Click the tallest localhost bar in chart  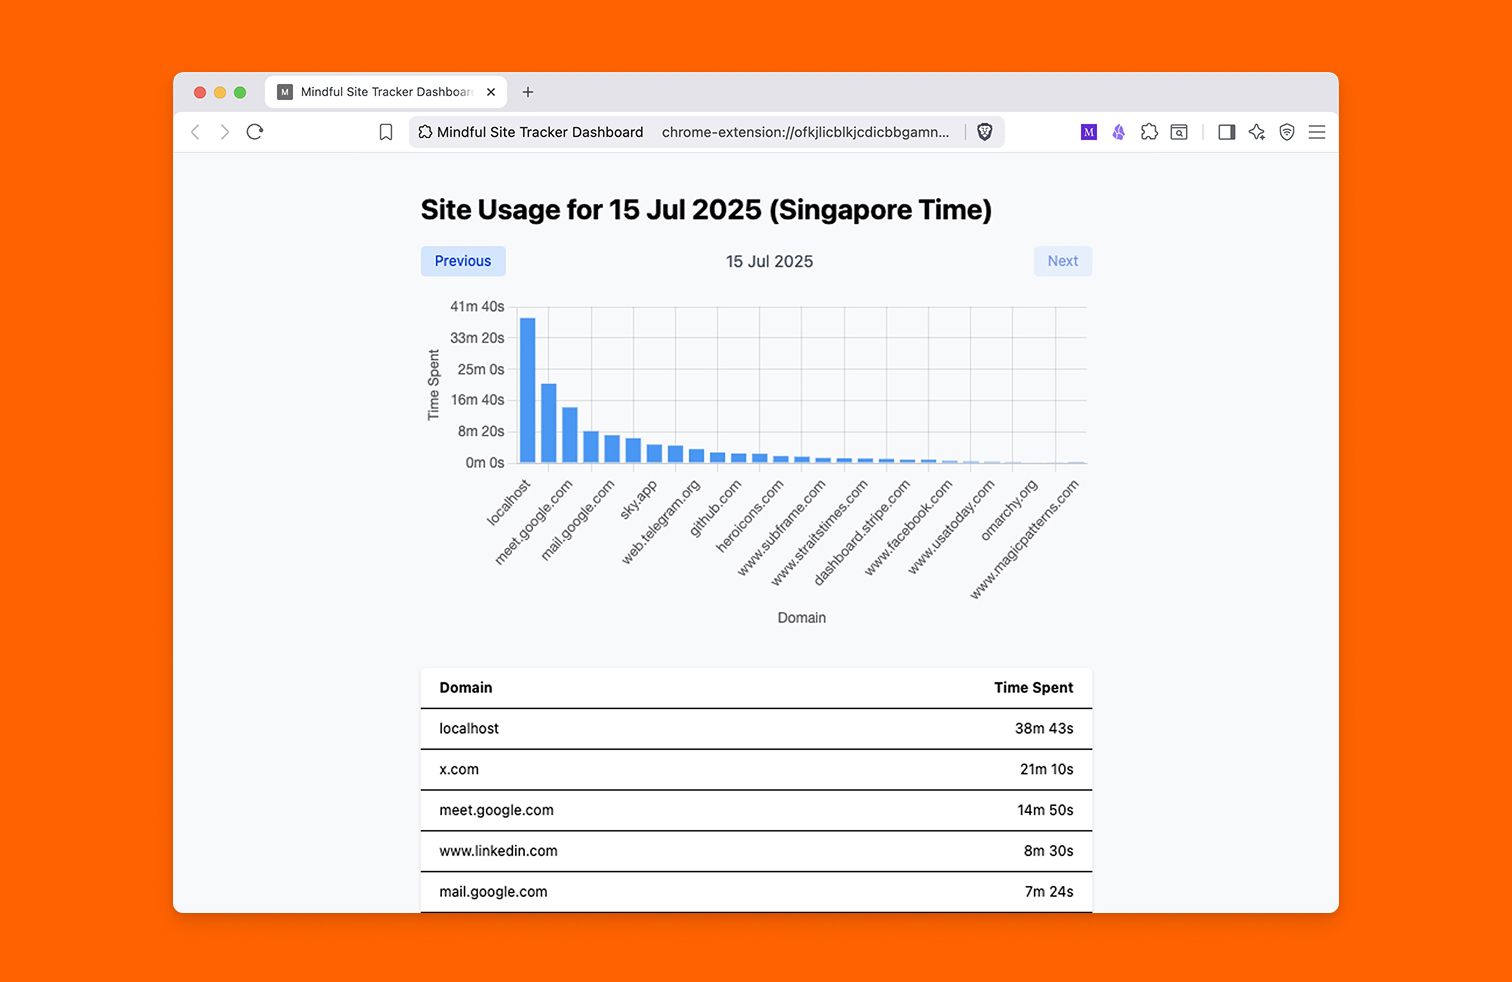[527, 390]
